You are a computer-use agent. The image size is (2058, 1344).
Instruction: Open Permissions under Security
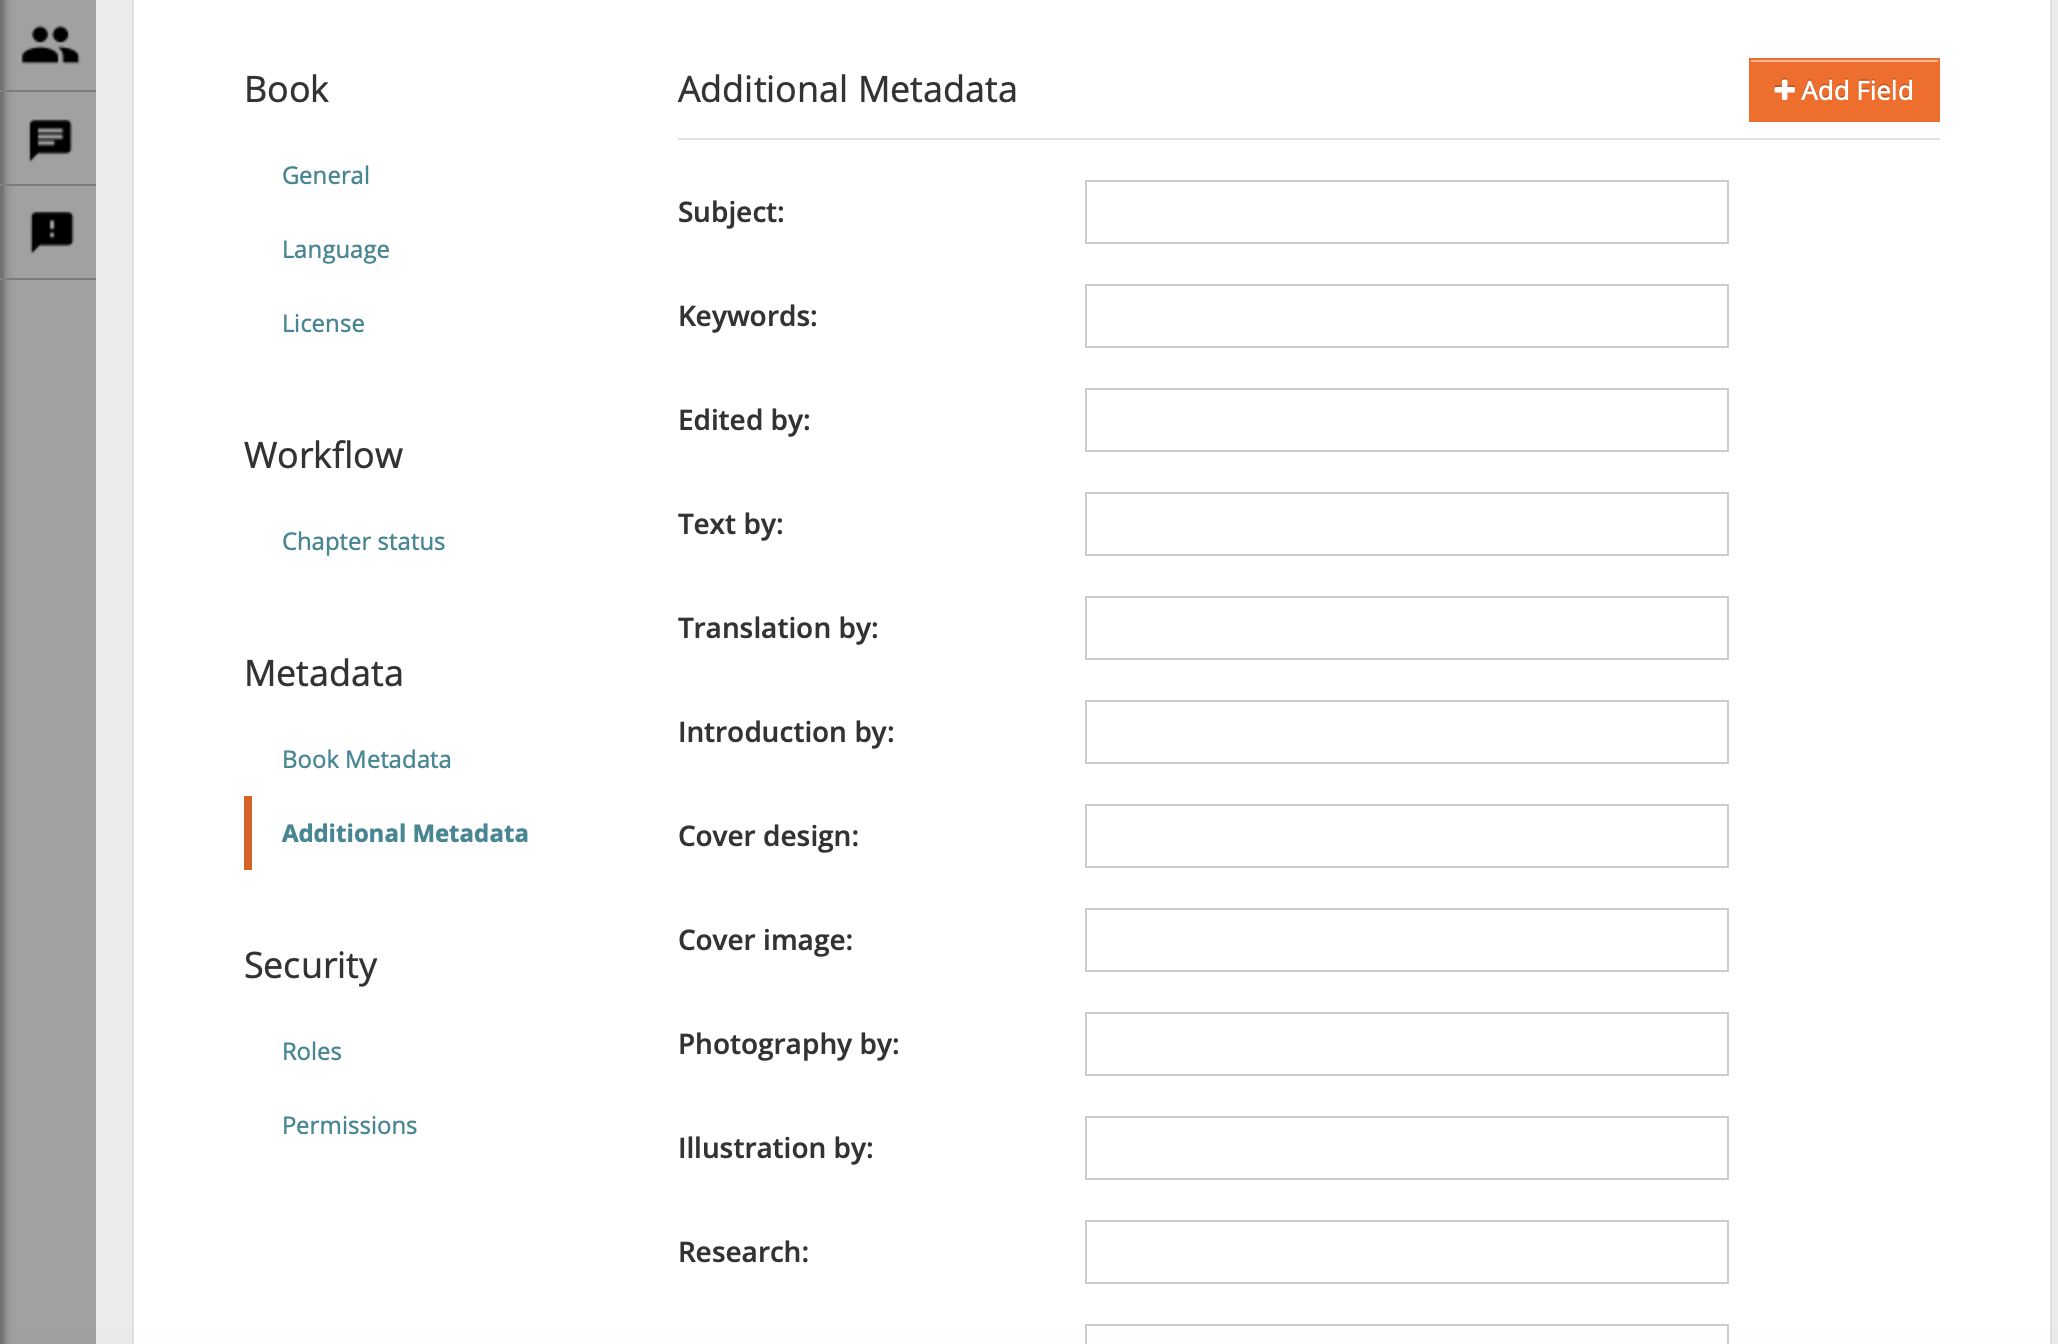point(350,1125)
